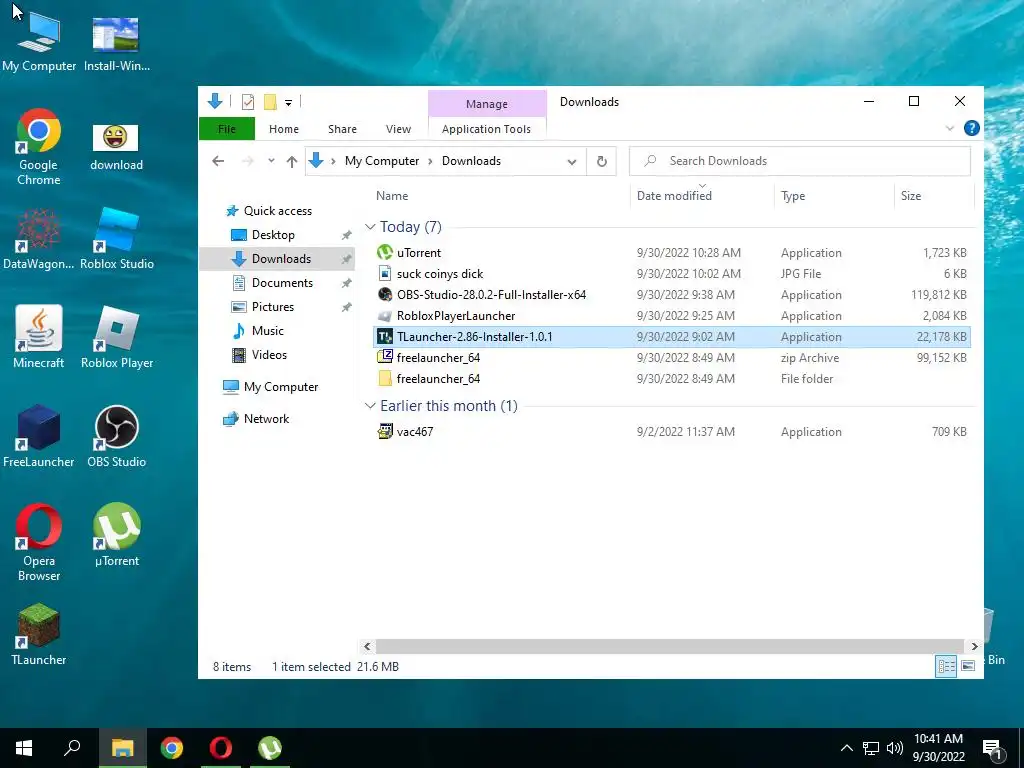Open the explorer Help button

pyautogui.click(x=971, y=128)
